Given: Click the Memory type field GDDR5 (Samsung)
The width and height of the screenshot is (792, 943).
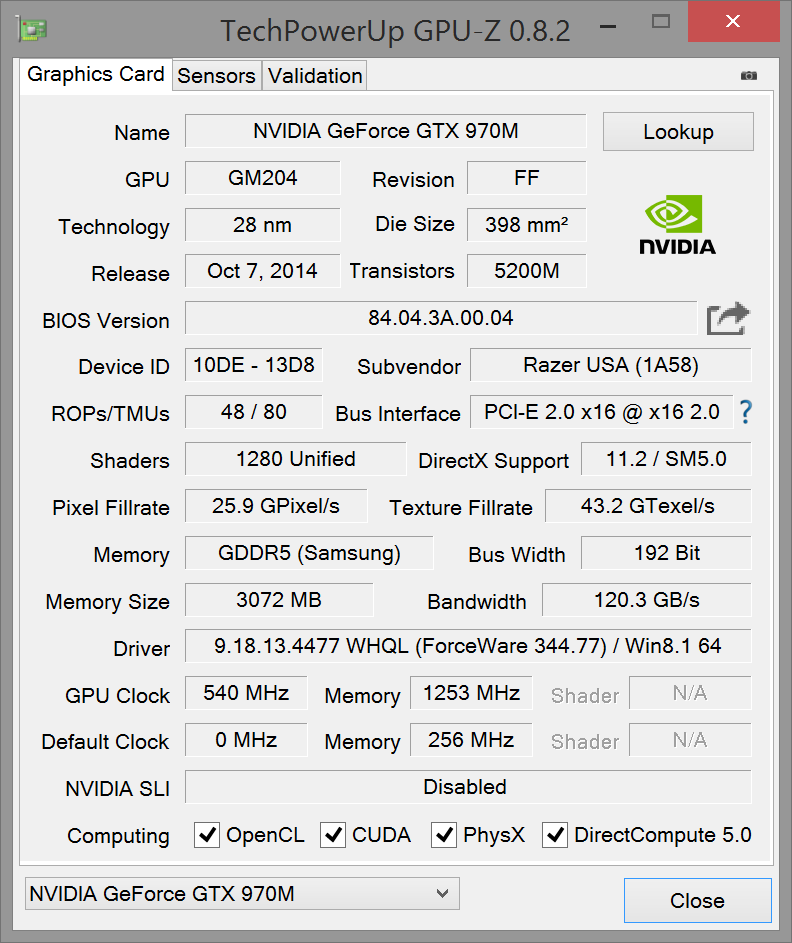Looking at the screenshot, I should [x=309, y=553].
